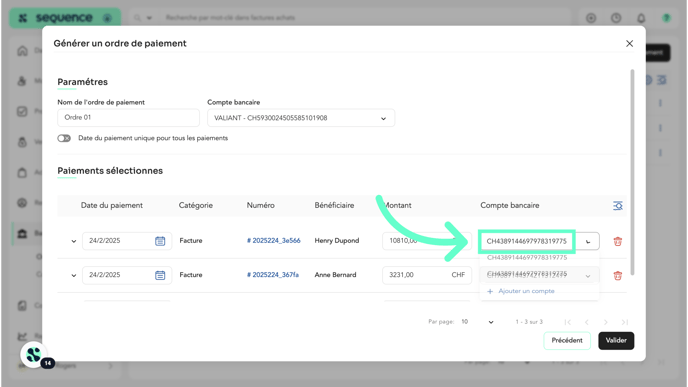688x387 pixels.
Task: Open the green user avatar menu
Action: point(666,18)
